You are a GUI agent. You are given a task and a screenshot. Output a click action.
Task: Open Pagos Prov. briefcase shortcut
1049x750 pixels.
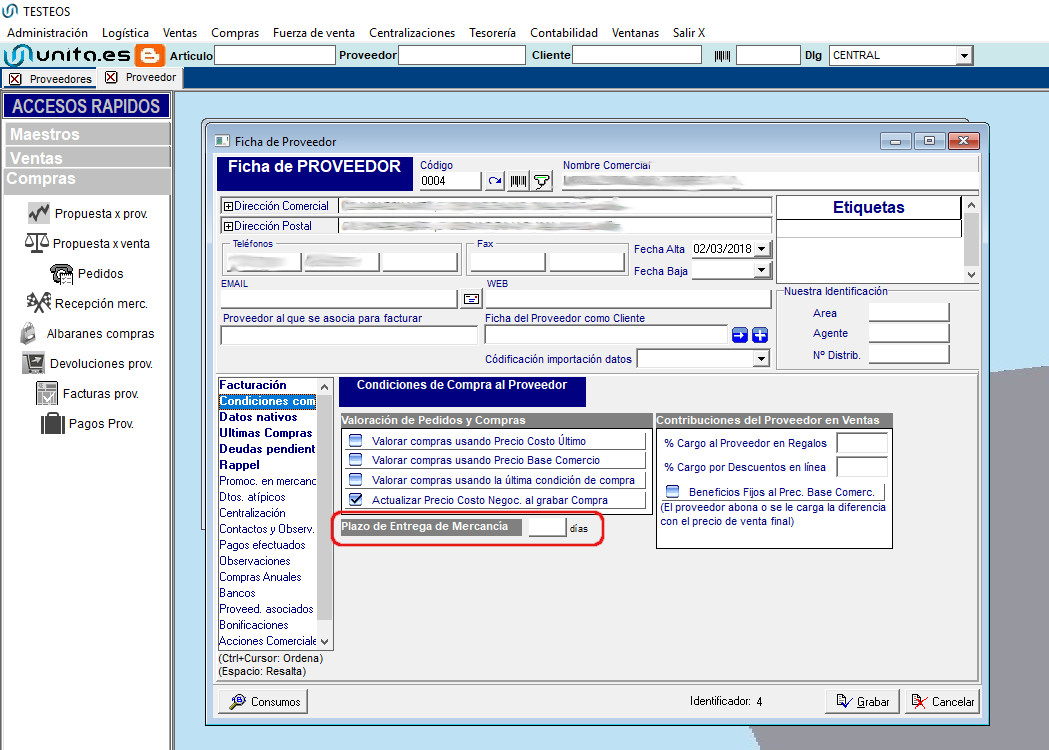pos(87,424)
